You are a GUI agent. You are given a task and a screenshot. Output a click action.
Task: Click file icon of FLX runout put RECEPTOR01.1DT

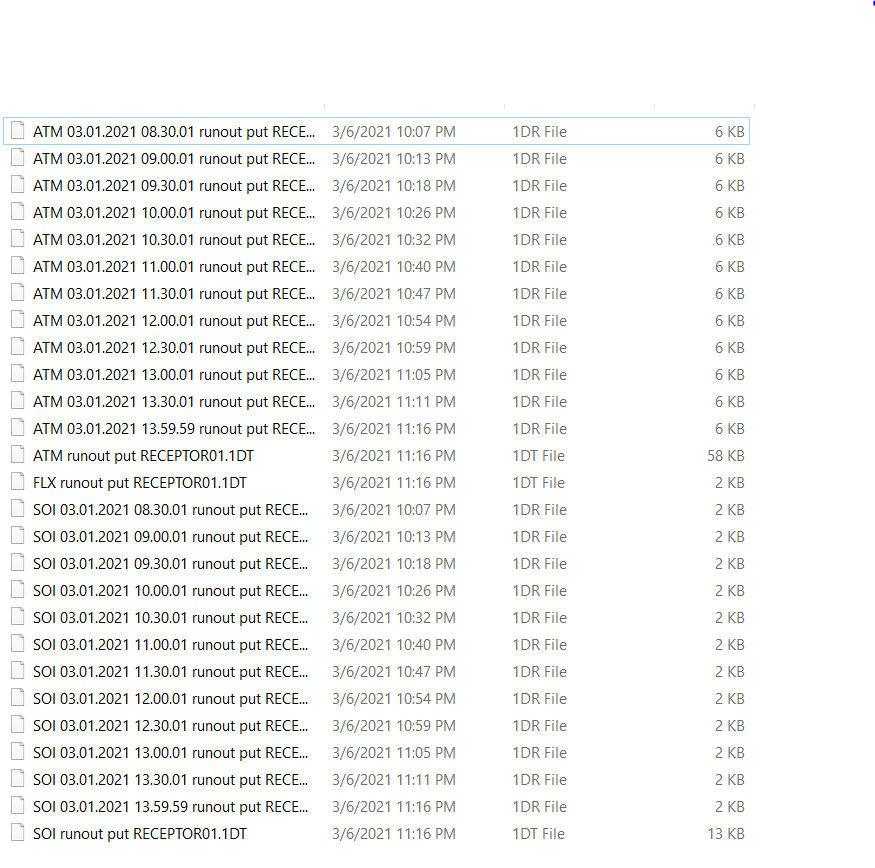click(18, 482)
